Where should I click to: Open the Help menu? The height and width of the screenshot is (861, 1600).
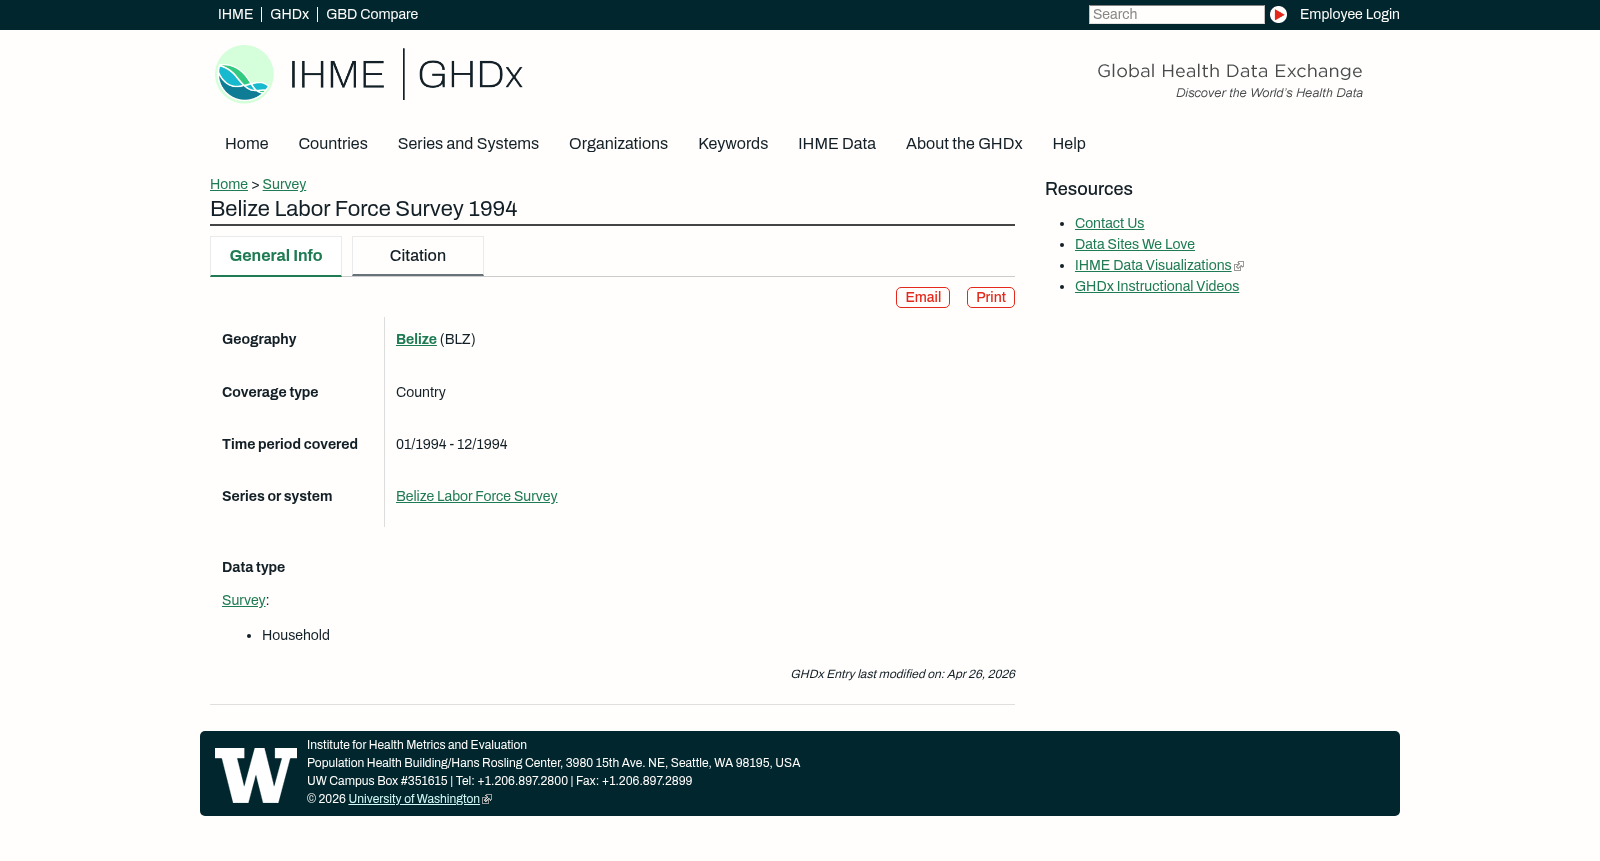point(1069,144)
